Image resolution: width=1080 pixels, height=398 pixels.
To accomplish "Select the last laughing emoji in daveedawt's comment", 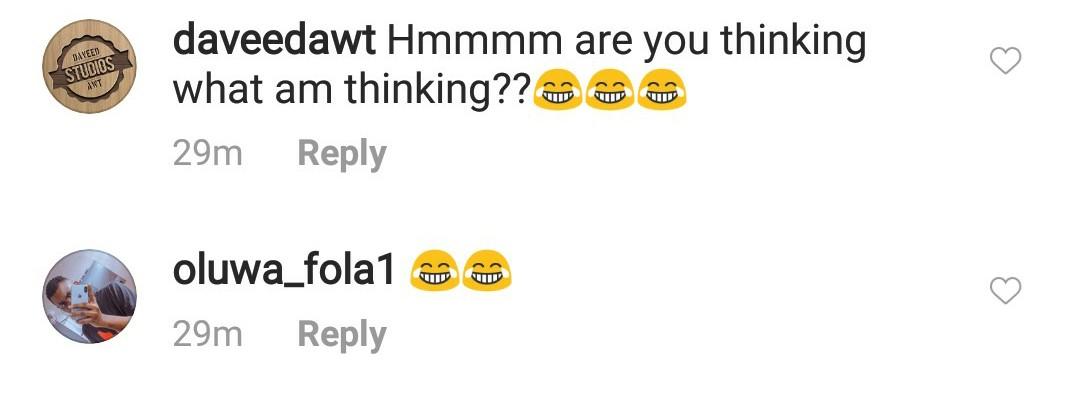I will tap(661, 90).
